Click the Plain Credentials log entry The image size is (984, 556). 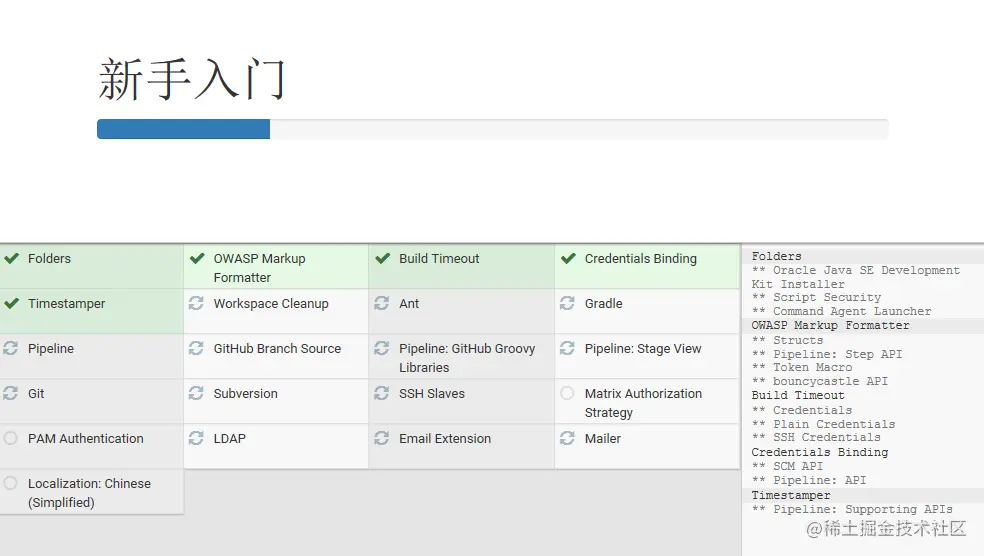[x=823, y=424]
